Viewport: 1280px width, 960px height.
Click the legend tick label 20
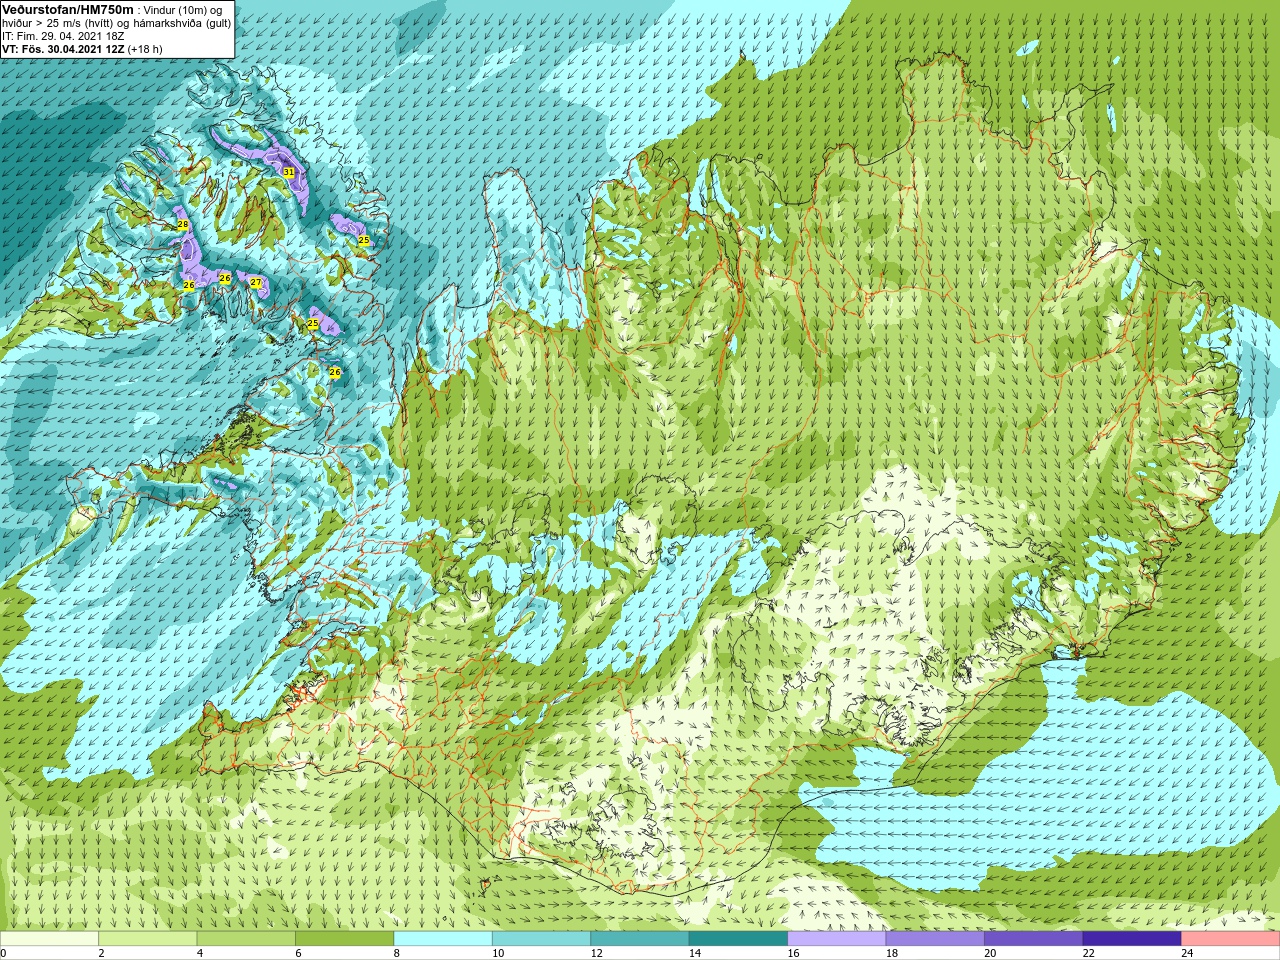[x=990, y=953]
